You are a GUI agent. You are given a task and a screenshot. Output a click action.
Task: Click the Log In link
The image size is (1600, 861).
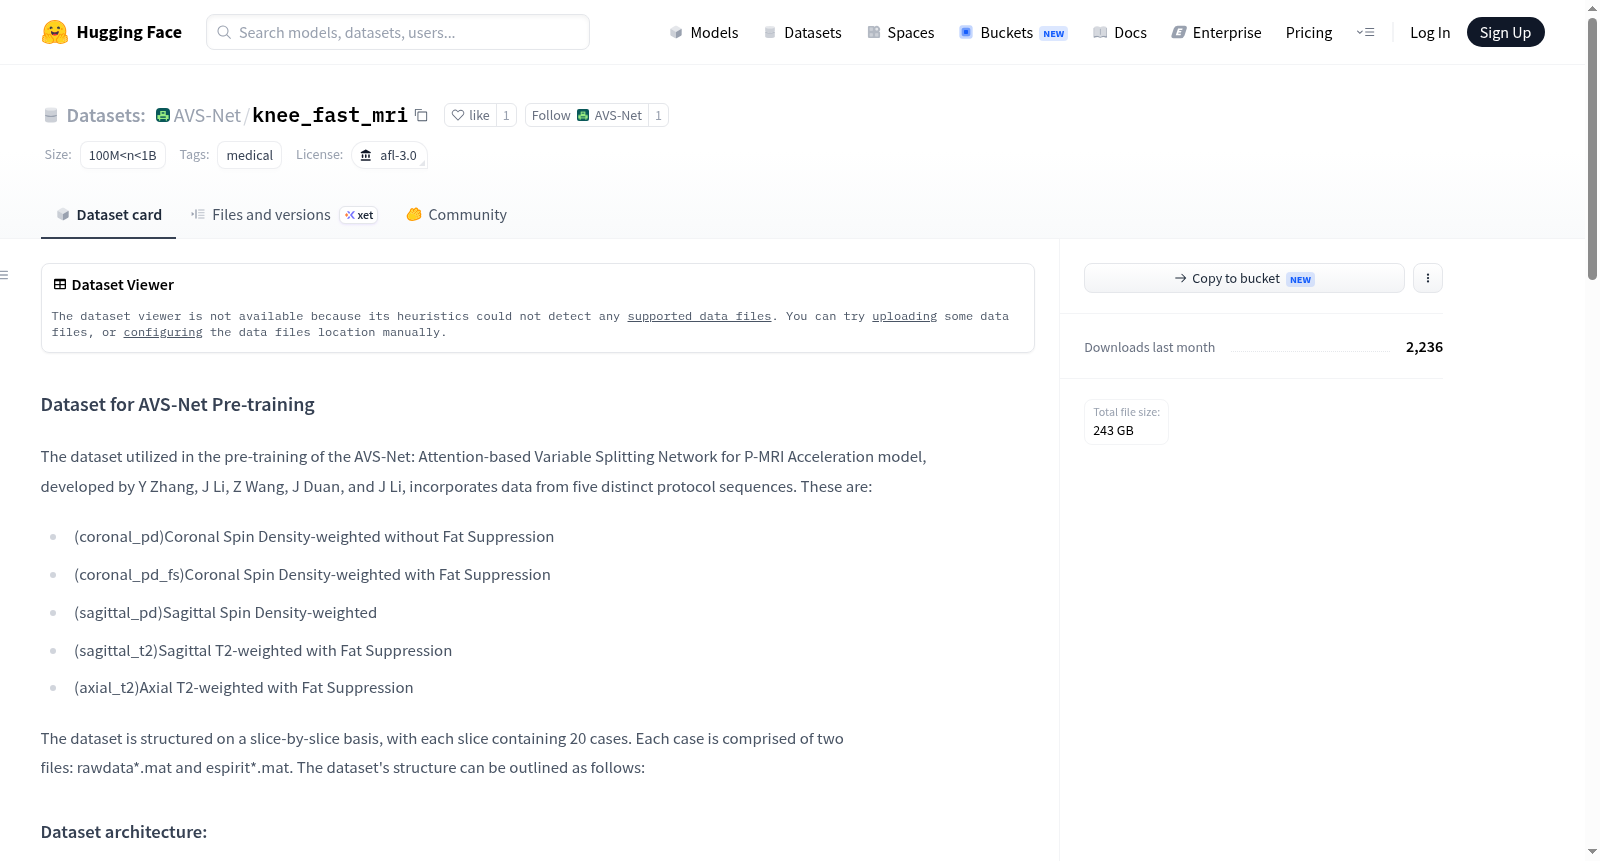1430,32
